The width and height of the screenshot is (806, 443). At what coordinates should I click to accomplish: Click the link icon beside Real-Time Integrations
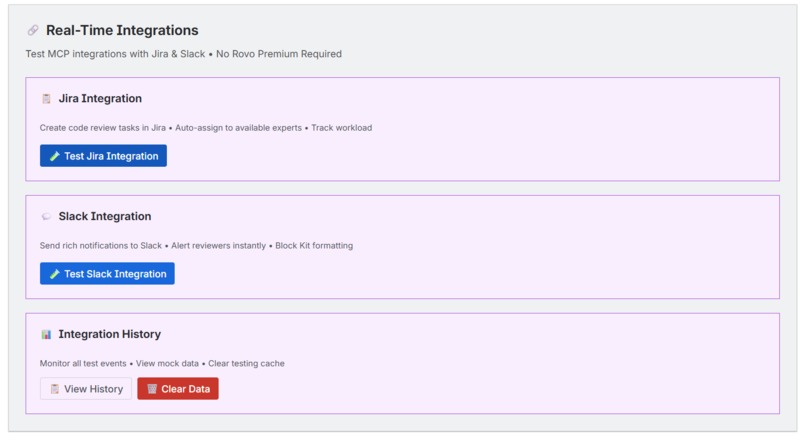pos(33,30)
